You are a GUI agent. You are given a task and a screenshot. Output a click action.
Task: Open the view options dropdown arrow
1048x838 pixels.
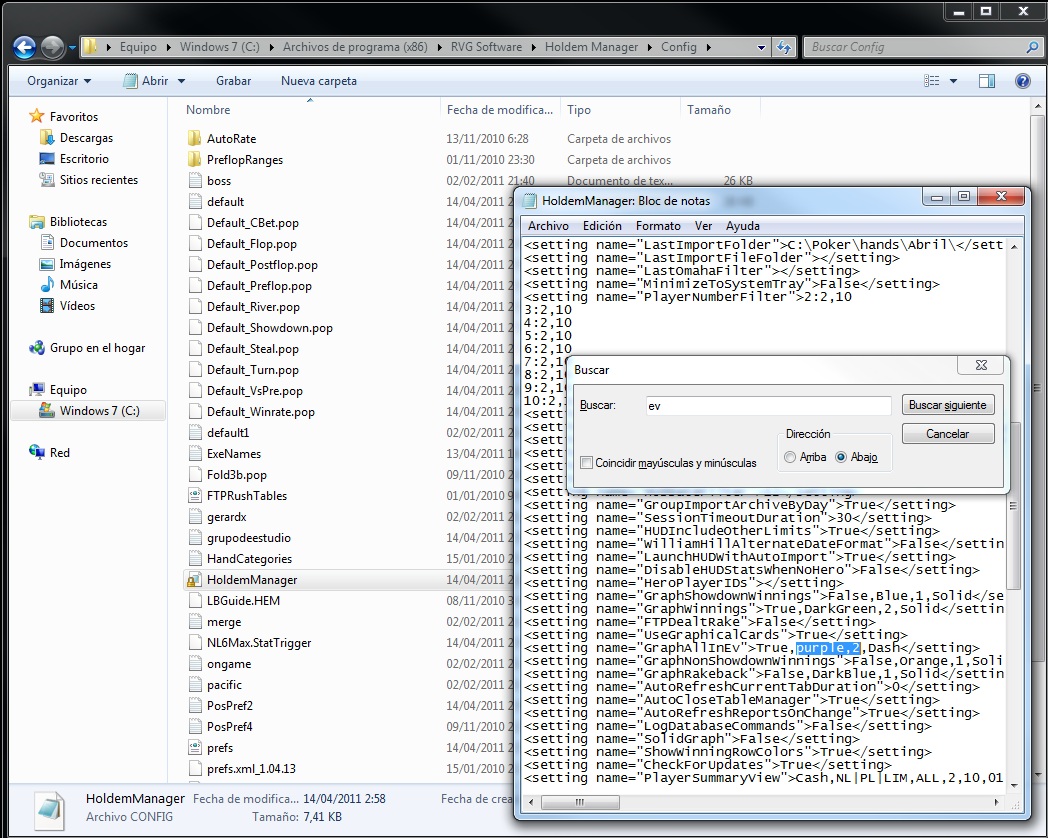coord(953,81)
